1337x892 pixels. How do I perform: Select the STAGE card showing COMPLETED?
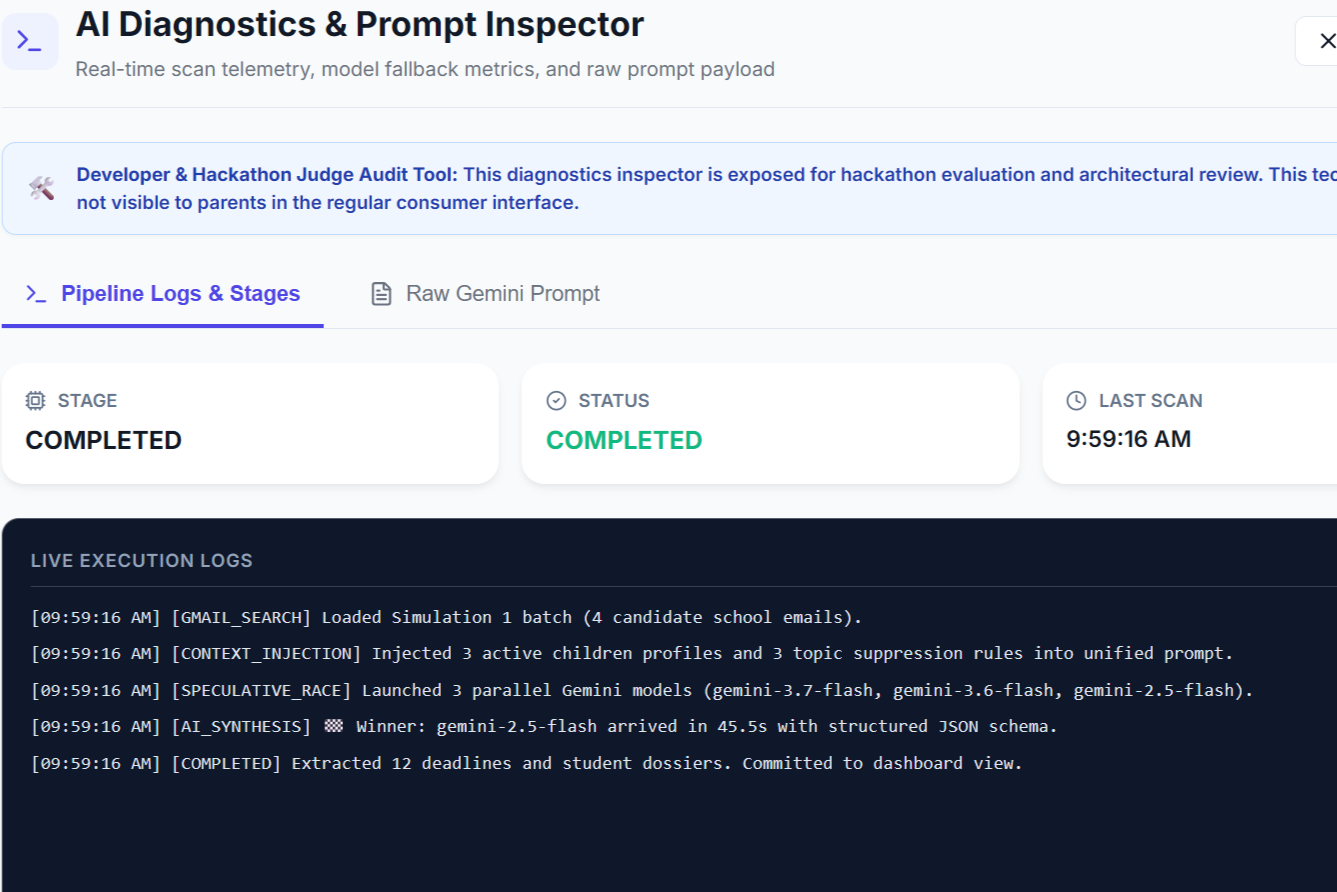[x=250, y=424]
